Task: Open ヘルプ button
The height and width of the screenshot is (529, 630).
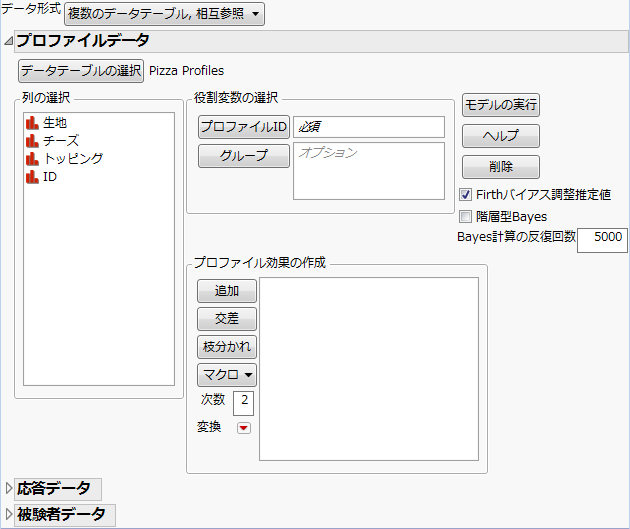Action: (501, 136)
